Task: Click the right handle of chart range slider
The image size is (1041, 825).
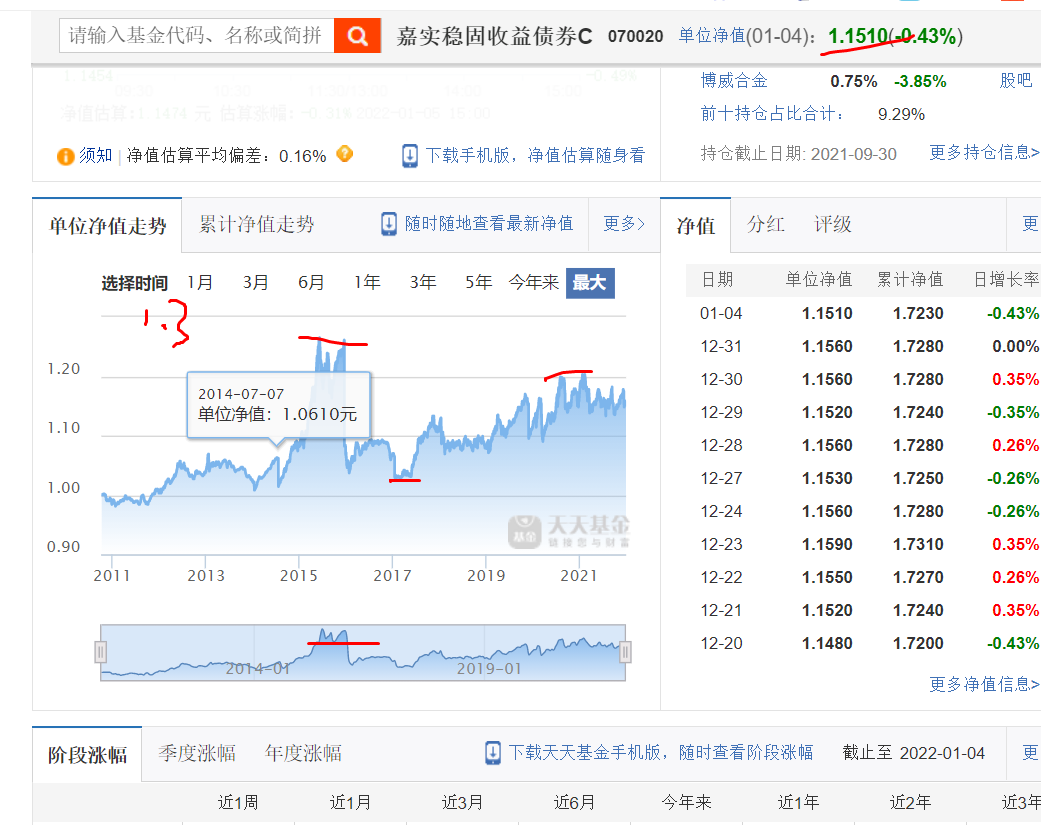Action: 625,652
